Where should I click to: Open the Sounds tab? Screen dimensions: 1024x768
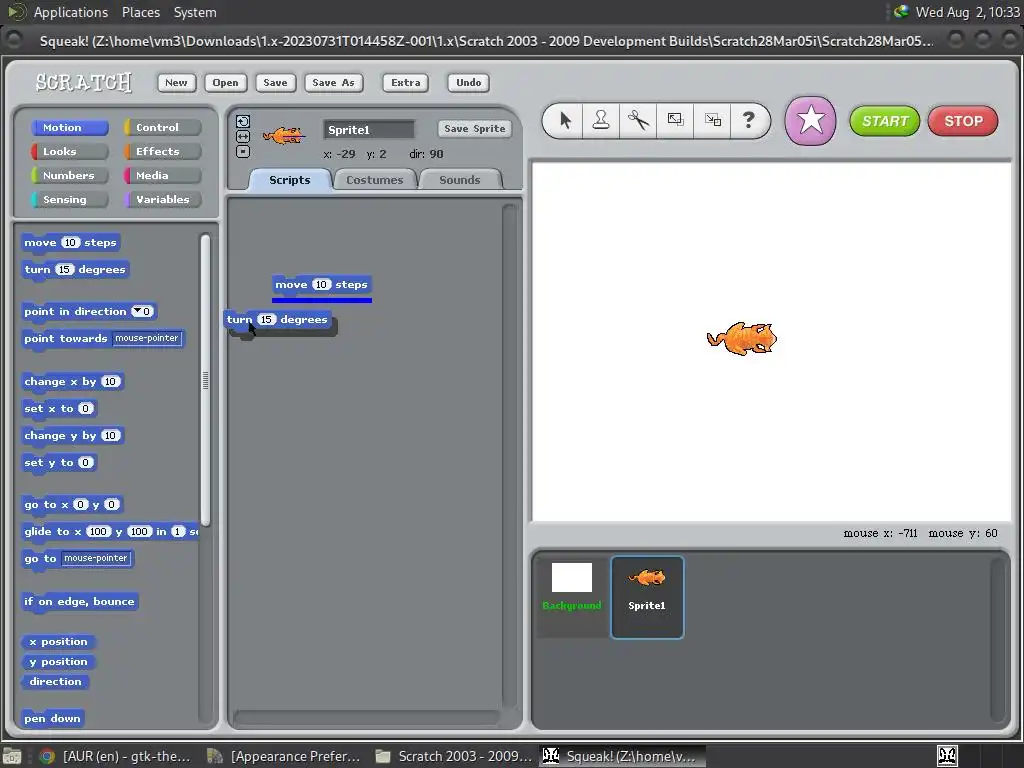tap(460, 180)
